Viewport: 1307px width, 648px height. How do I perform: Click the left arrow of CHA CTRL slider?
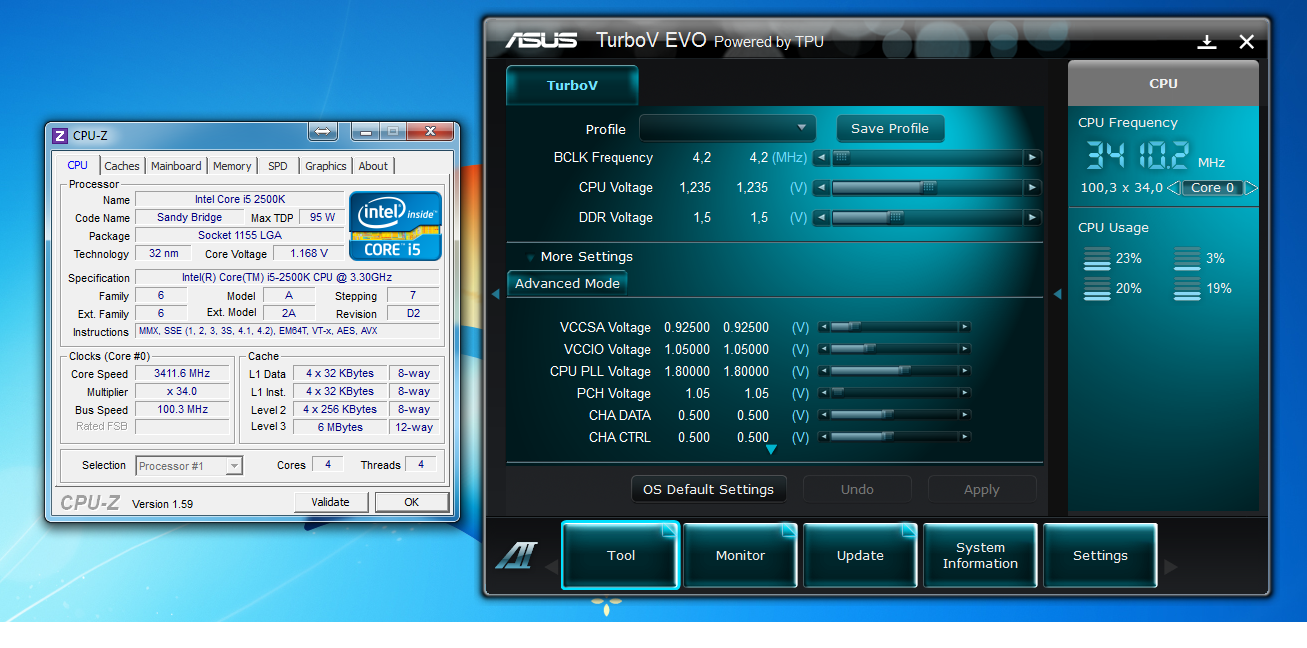pyautogui.click(x=823, y=437)
